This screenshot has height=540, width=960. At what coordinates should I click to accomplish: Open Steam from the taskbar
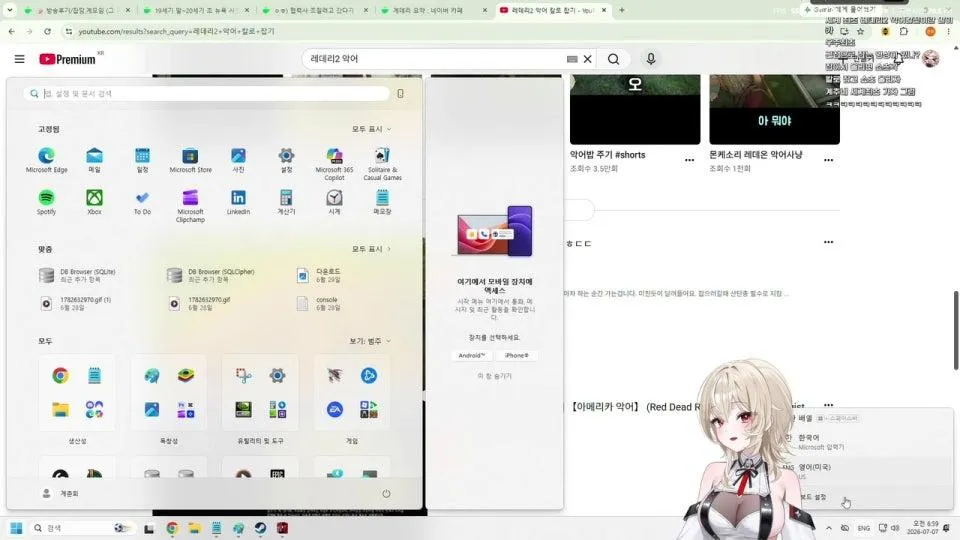point(260,528)
